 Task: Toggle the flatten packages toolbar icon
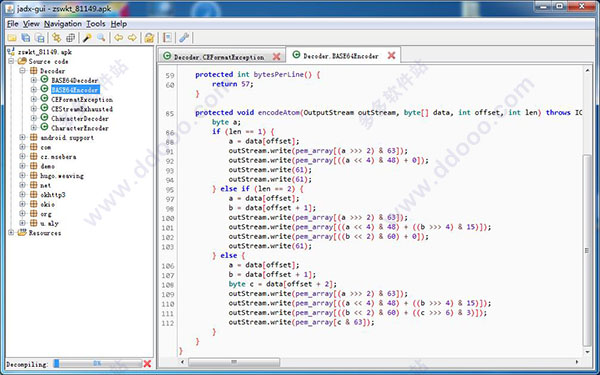pyautogui.click(x=70, y=38)
